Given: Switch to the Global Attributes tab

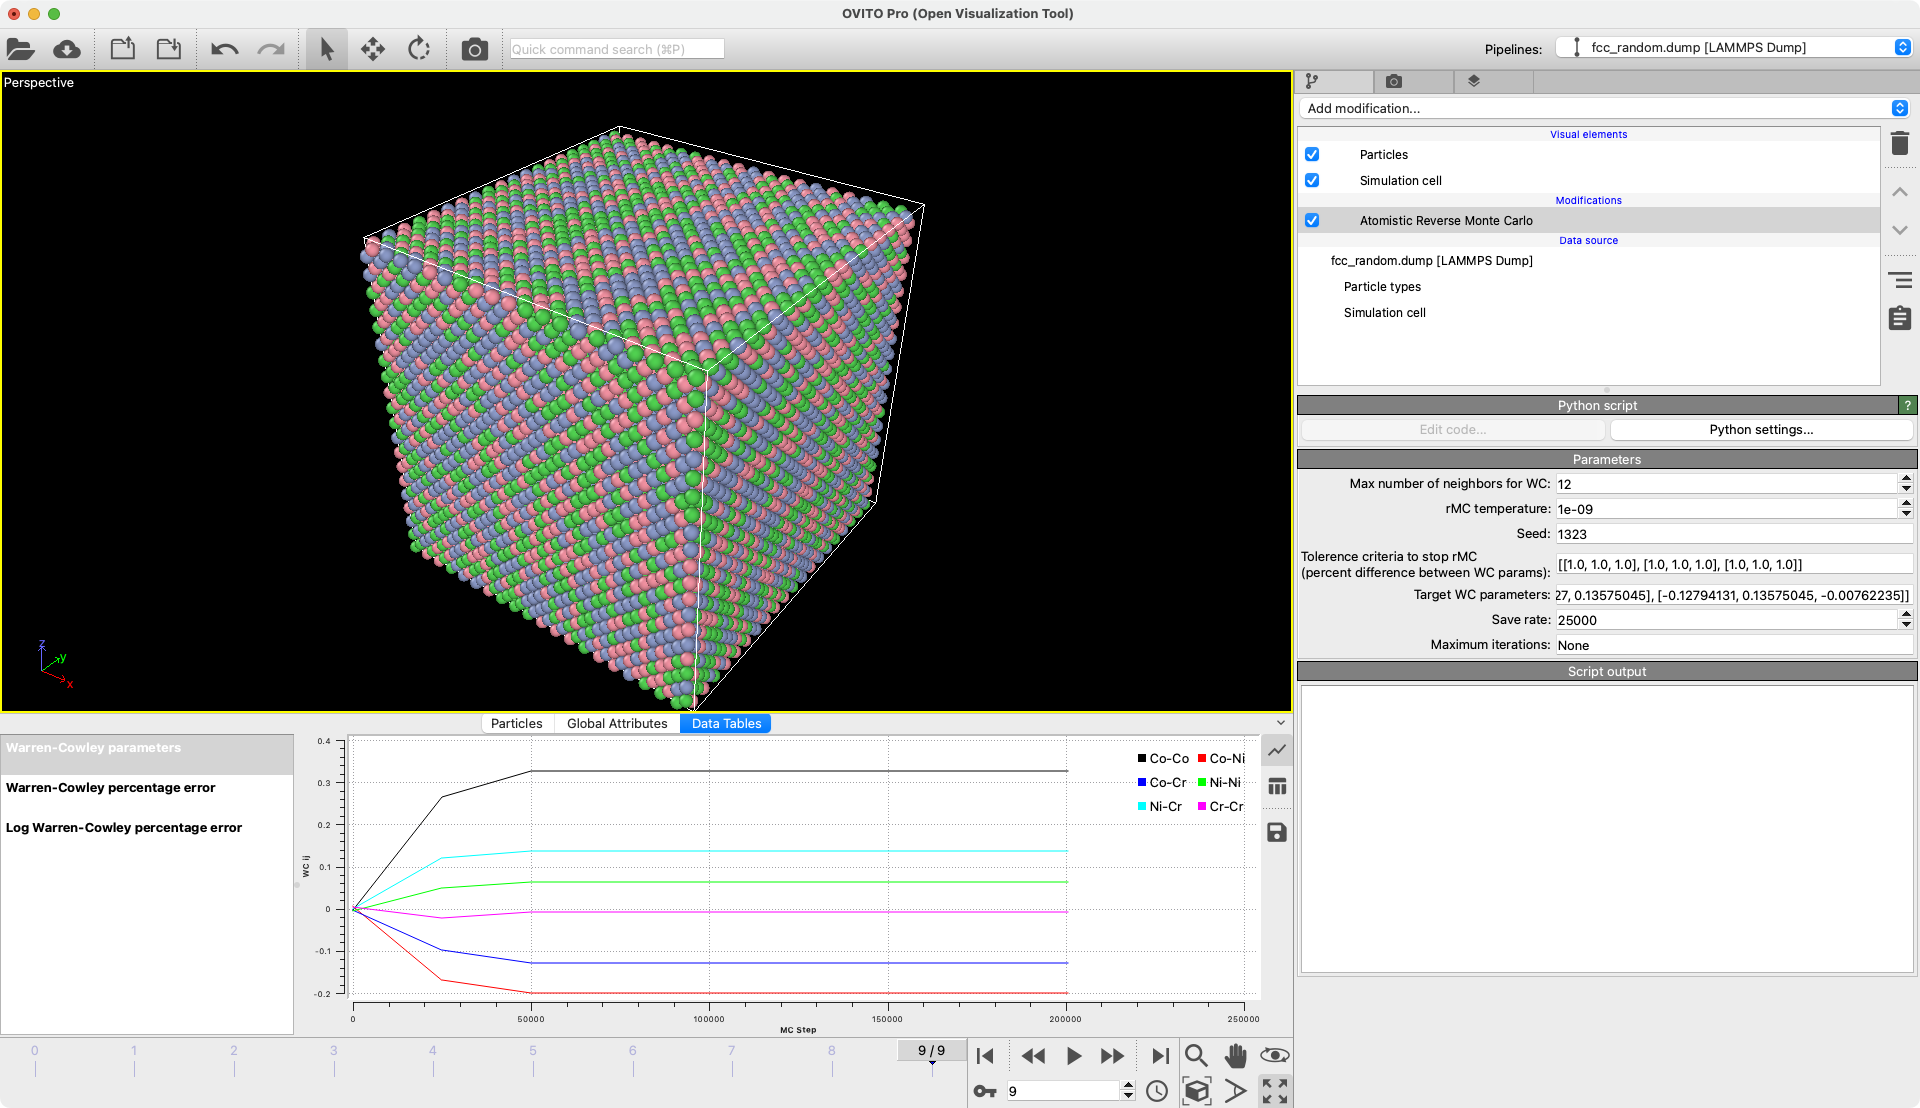Looking at the screenshot, I should click(x=616, y=723).
